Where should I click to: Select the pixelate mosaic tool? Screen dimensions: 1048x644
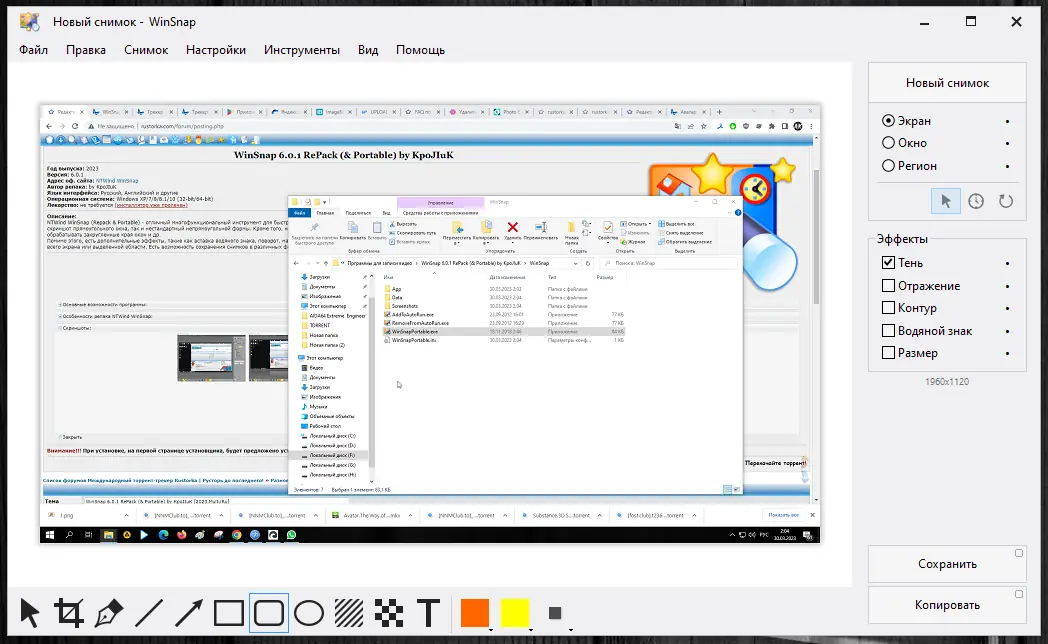(x=388, y=613)
